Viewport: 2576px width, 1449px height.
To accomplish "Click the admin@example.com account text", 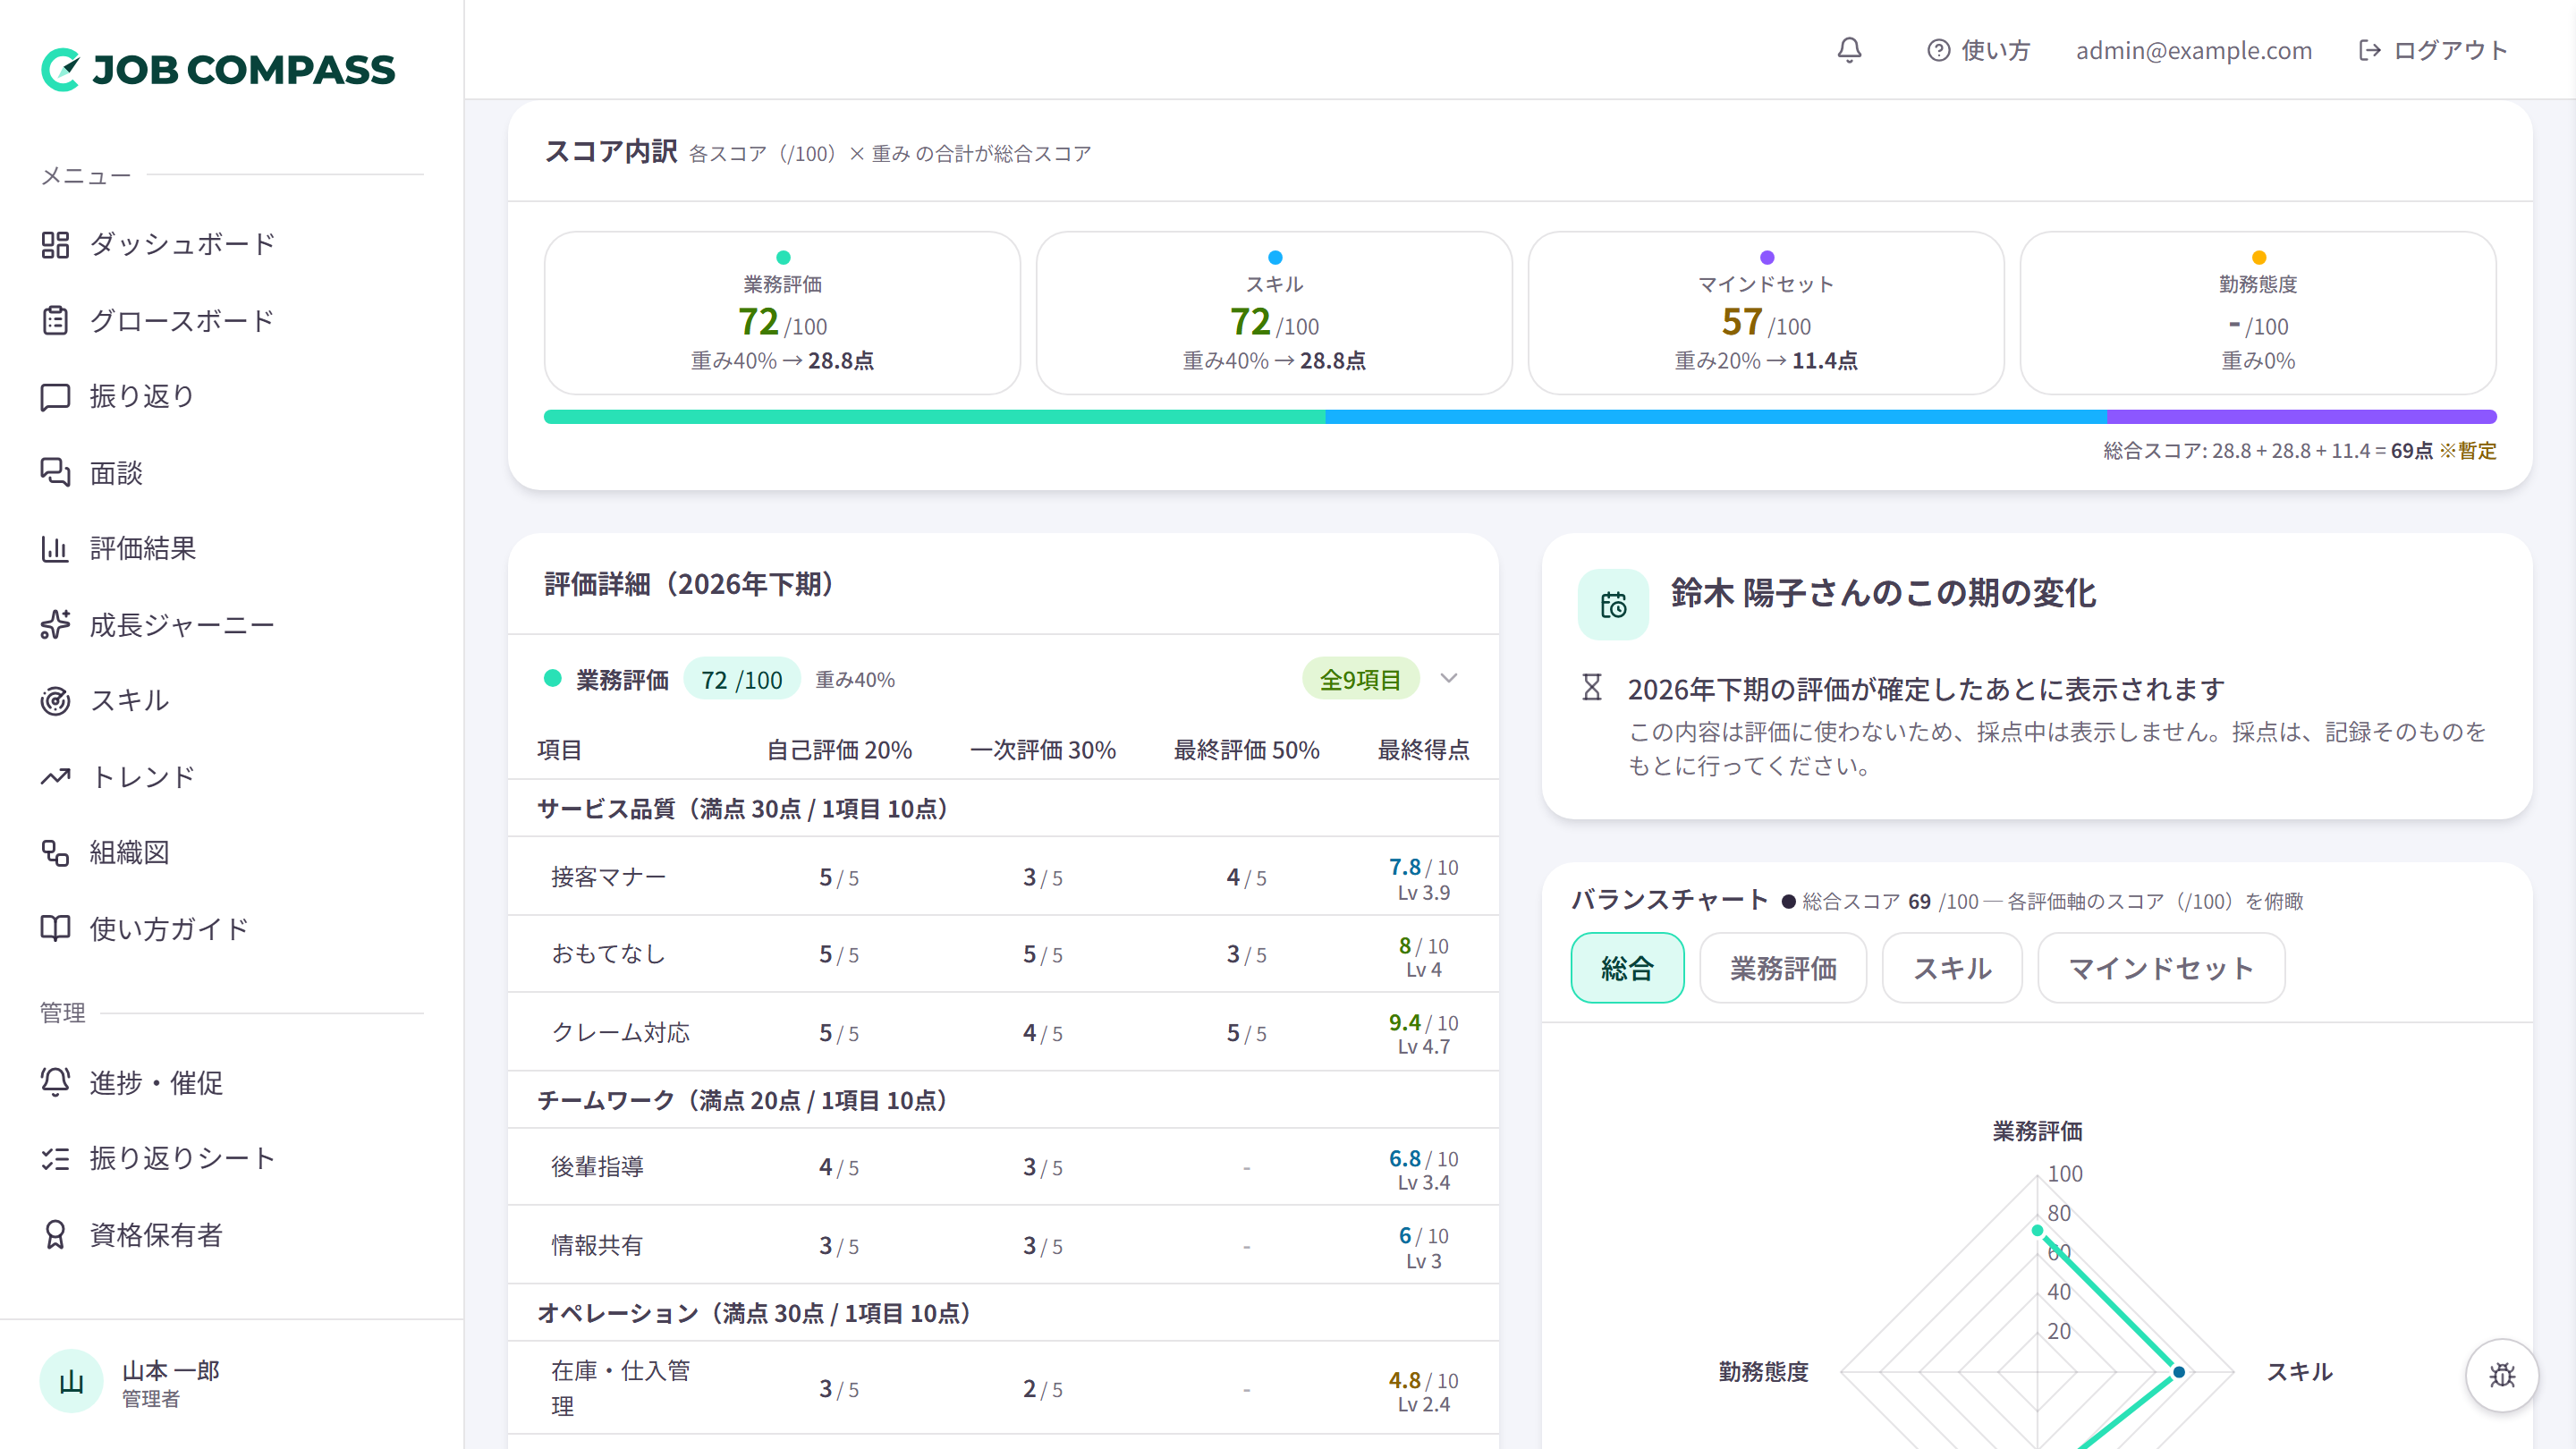I will click(x=2194, y=50).
